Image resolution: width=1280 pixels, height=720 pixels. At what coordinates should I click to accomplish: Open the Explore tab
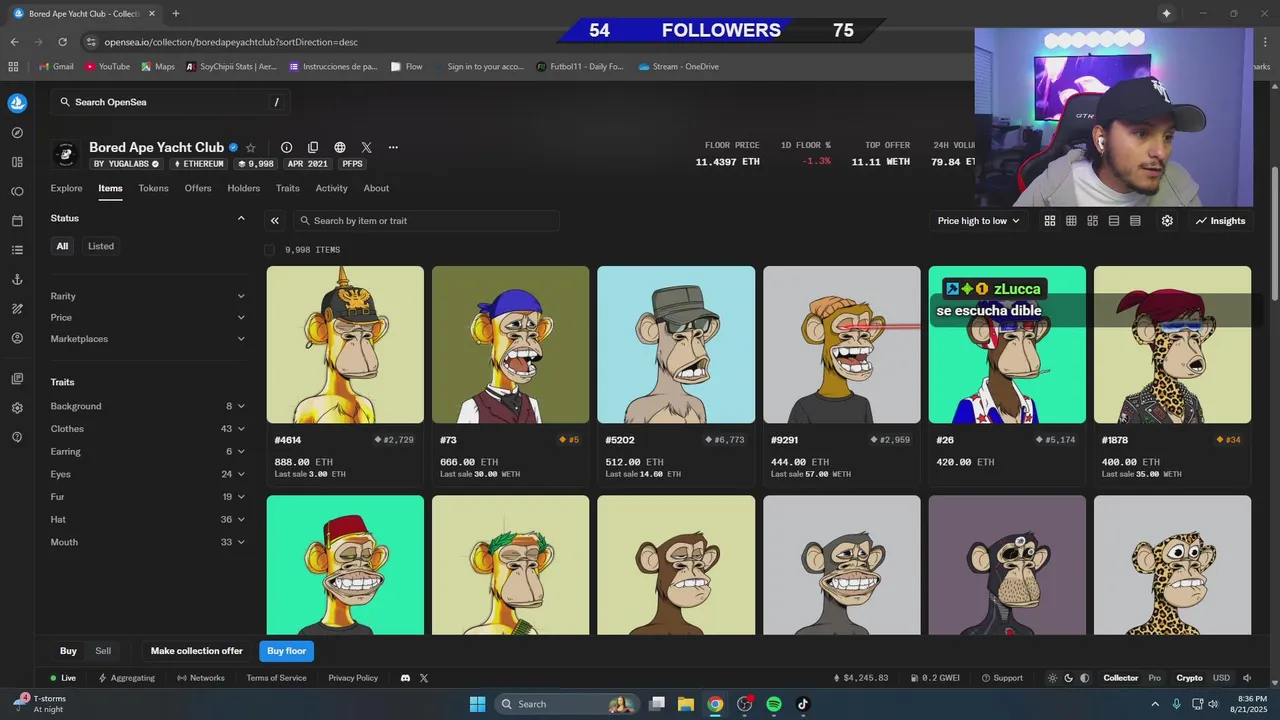(66, 188)
